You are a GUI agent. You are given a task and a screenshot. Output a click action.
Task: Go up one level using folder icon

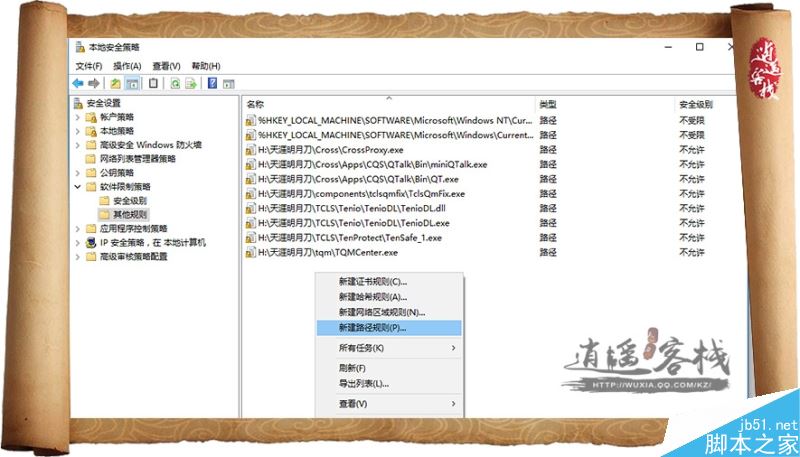pos(116,84)
